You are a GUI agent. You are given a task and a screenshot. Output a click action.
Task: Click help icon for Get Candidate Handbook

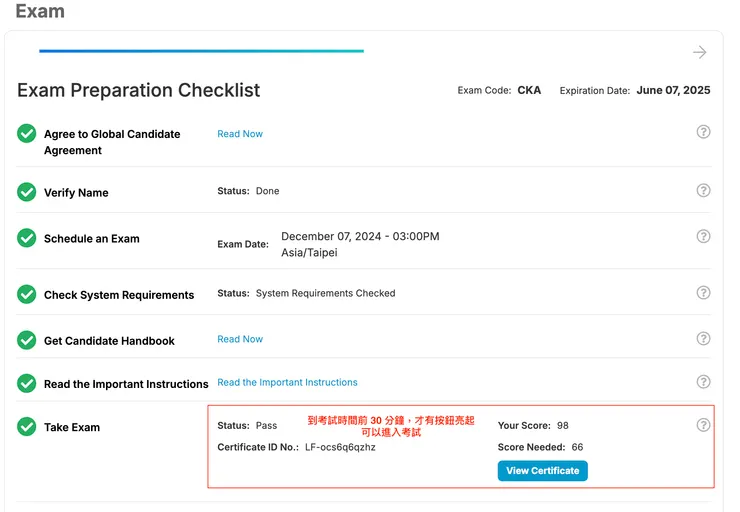[x=703, y=339]
